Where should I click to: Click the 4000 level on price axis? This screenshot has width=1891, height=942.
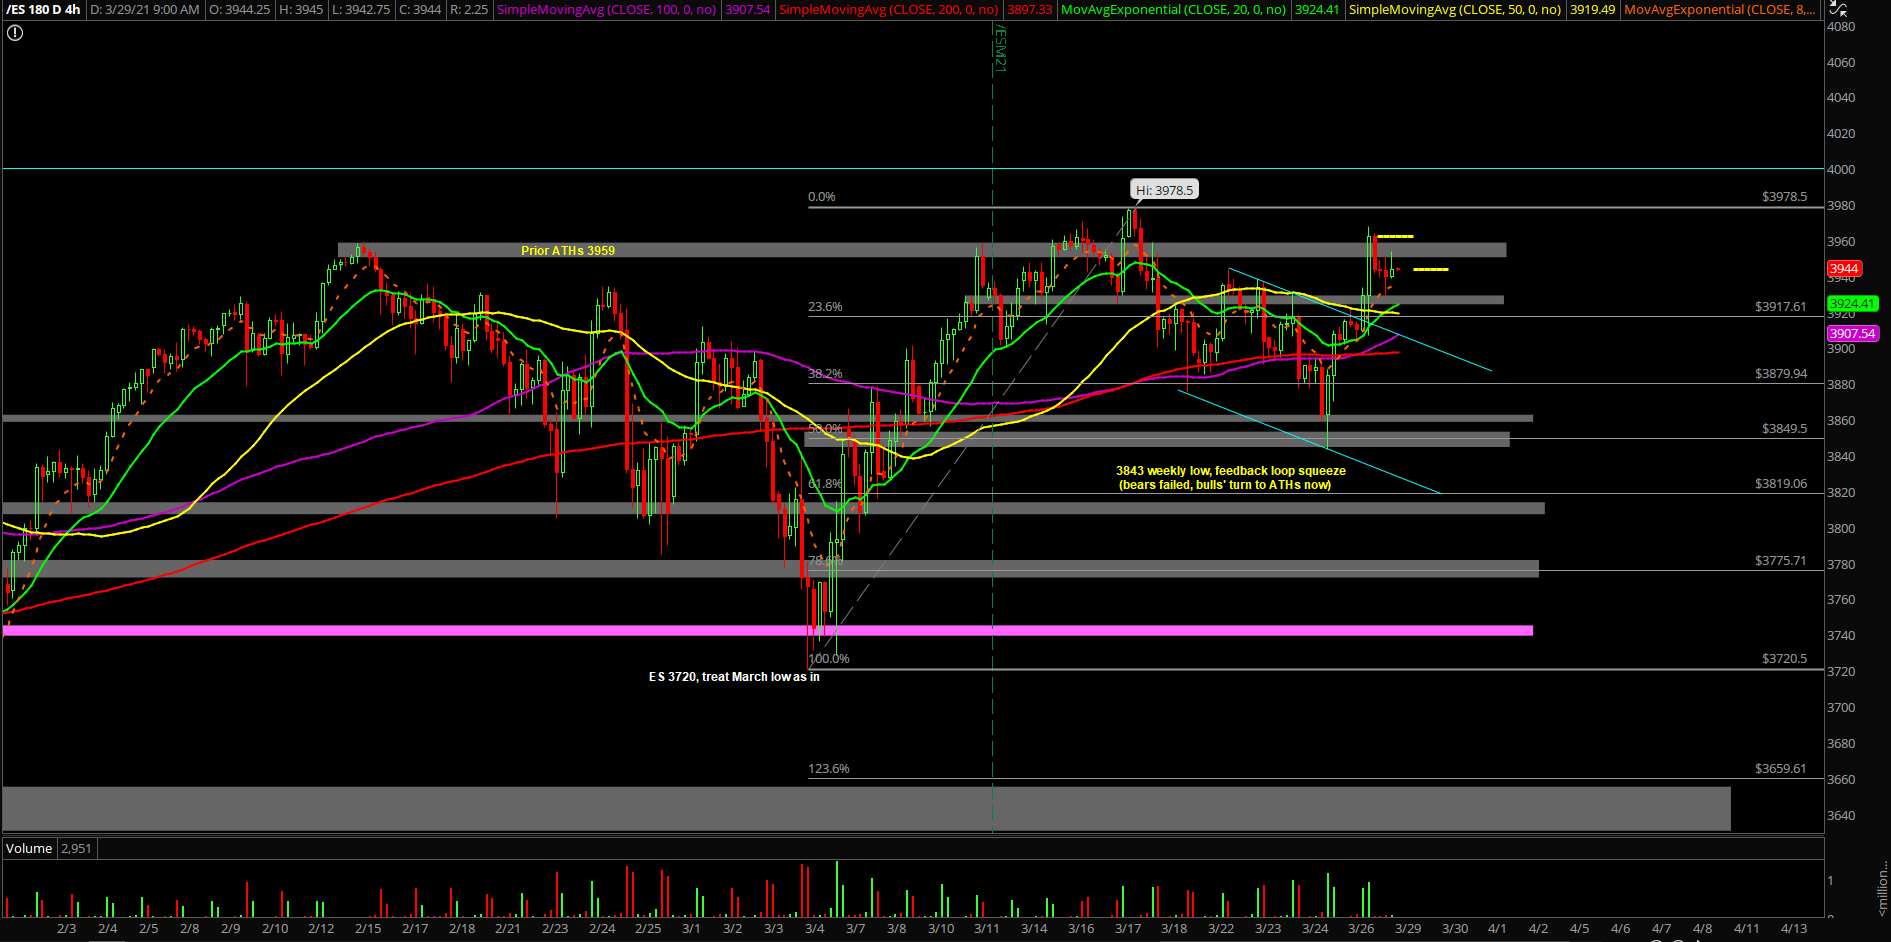(1841, 170)
